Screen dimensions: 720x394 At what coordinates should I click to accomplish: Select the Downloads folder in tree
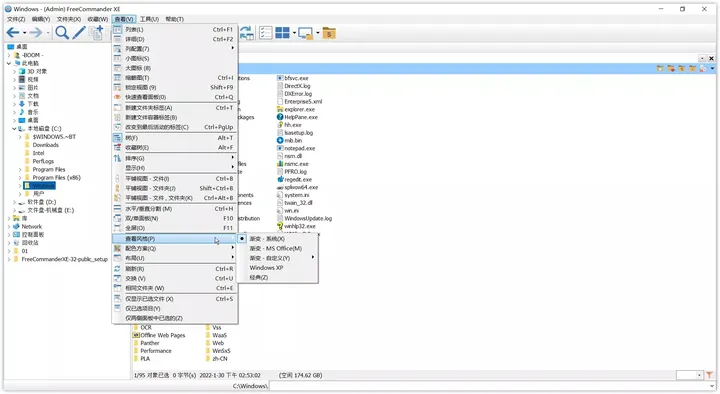coord(45,145)
